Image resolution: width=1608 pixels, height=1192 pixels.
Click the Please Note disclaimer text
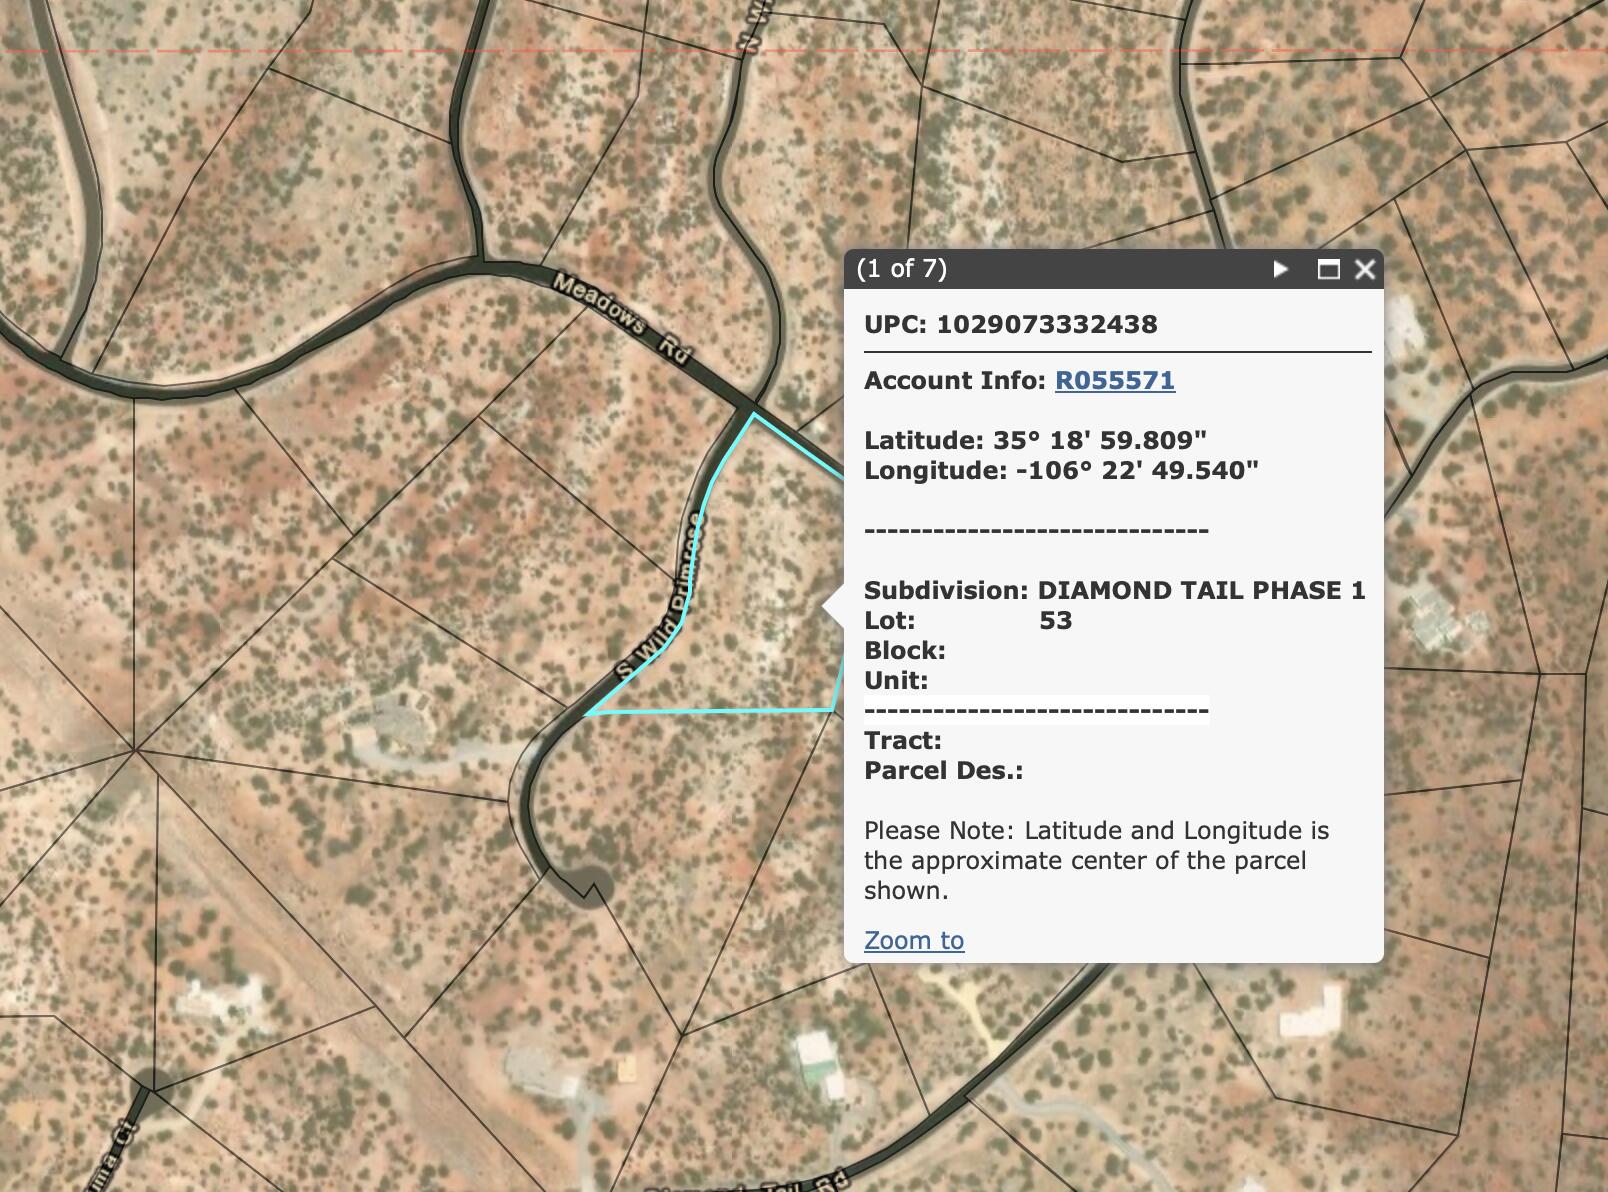(x=1096, y=860)
